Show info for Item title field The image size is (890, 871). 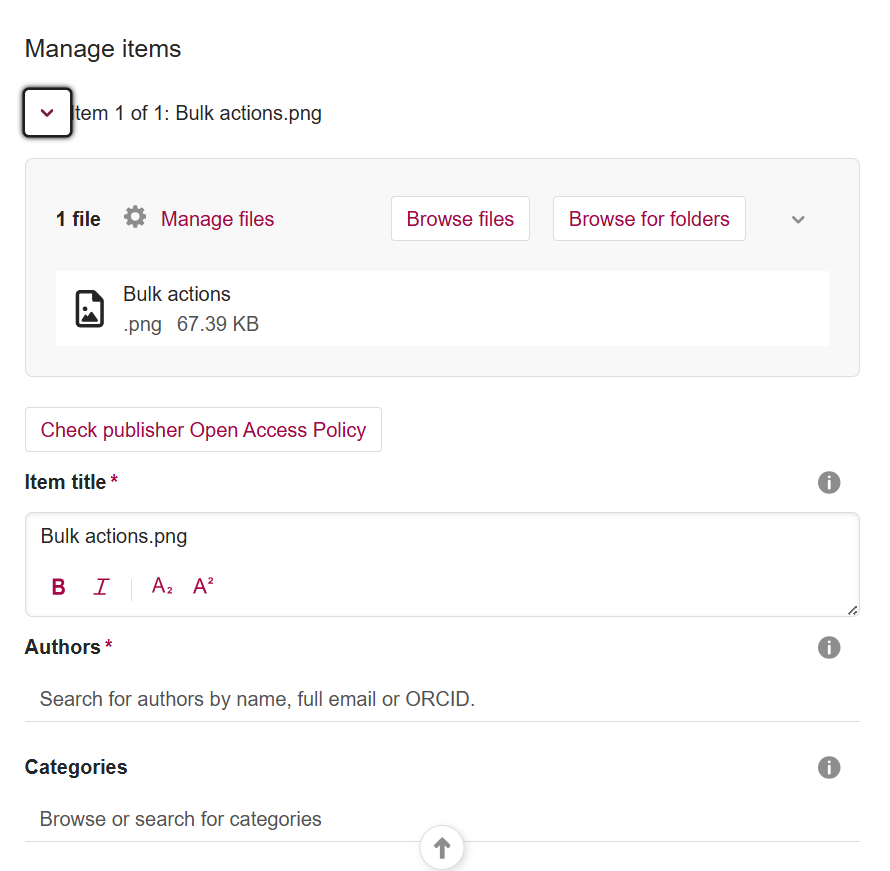[829, 483]
